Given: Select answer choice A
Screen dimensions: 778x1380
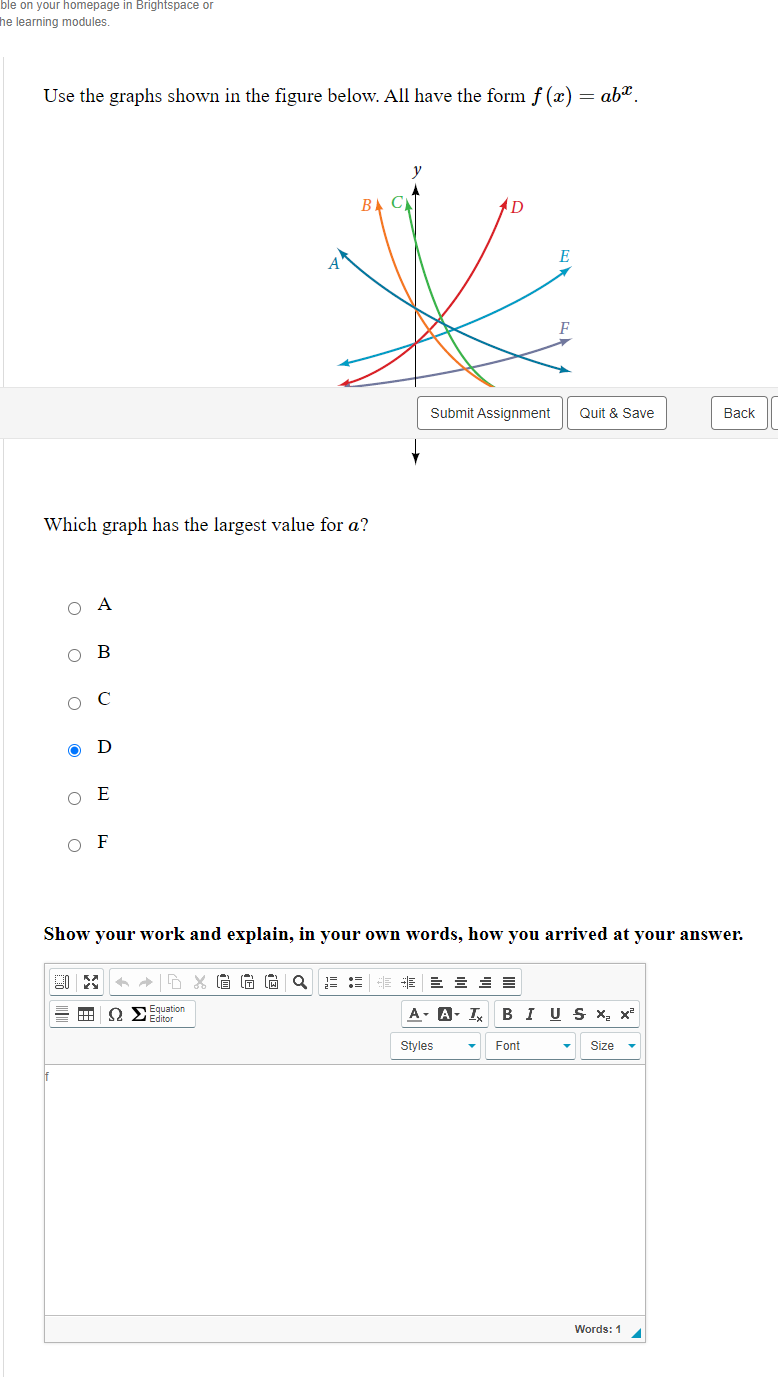Looking at the screenshot, I should (x=74, y=607).
